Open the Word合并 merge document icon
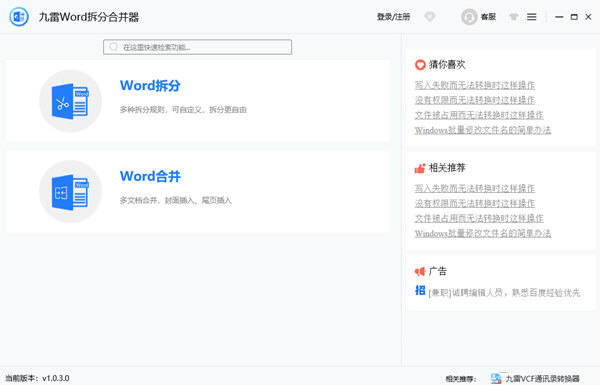Image resolution: width=600 pixels, height=385 pixels. coord(70,192)
